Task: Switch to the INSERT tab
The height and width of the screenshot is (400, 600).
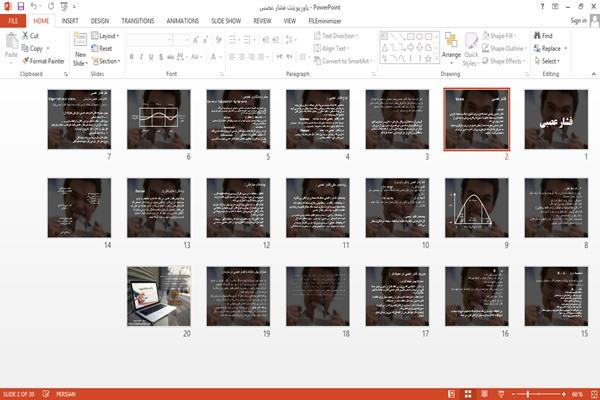Action: coord(70,21)
